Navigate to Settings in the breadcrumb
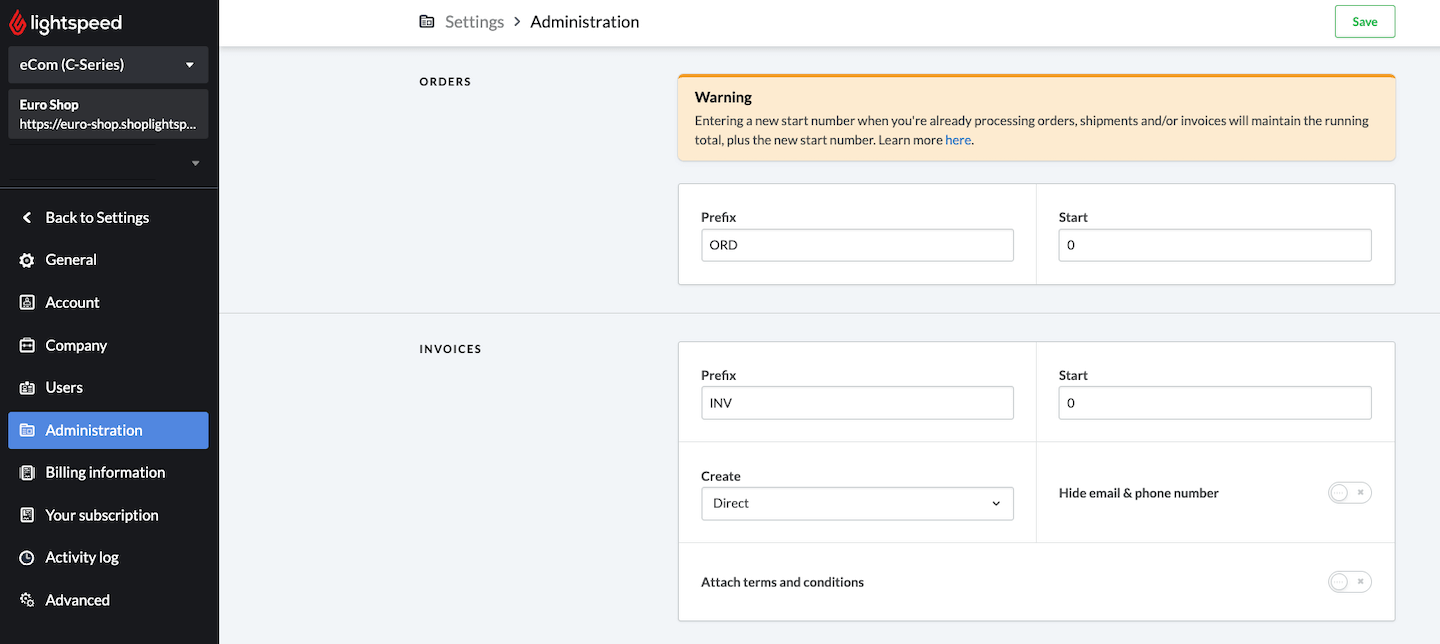 [x=474, y=21]
